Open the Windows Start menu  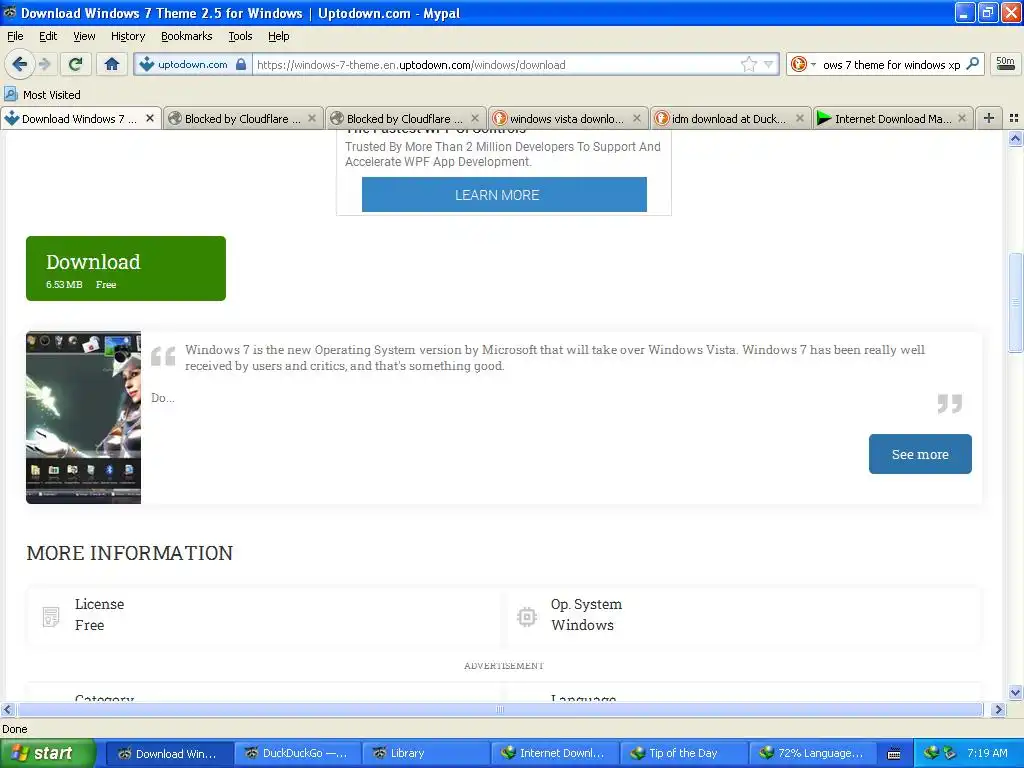click(x=48, y=753)
